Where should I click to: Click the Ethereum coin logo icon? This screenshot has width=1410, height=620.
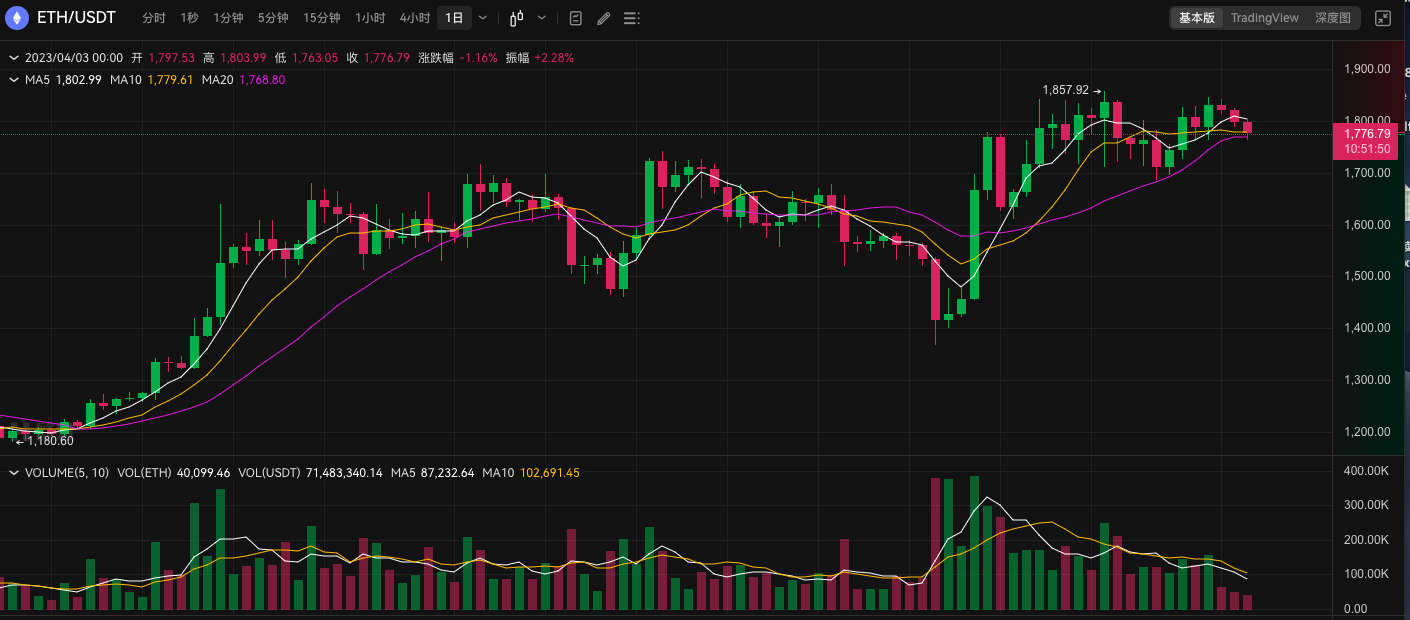(17, 18)
